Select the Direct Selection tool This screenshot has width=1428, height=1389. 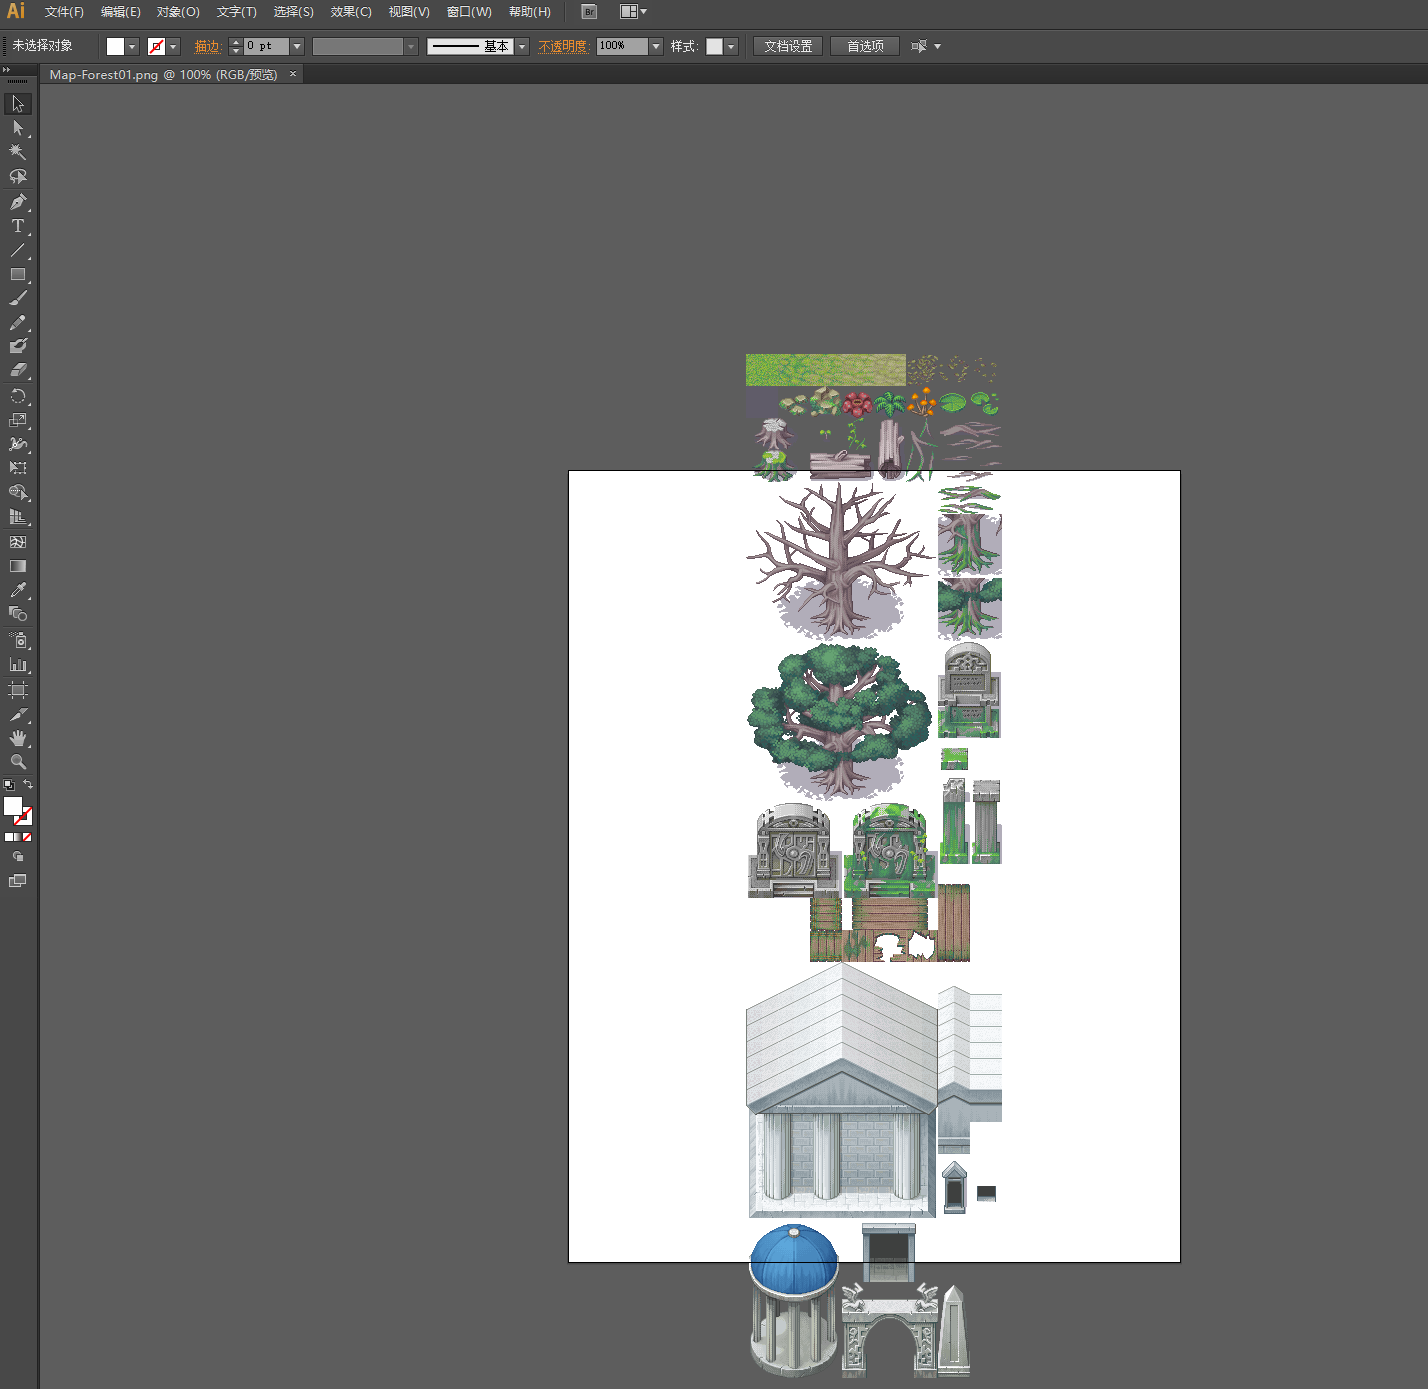click(18, 128)
